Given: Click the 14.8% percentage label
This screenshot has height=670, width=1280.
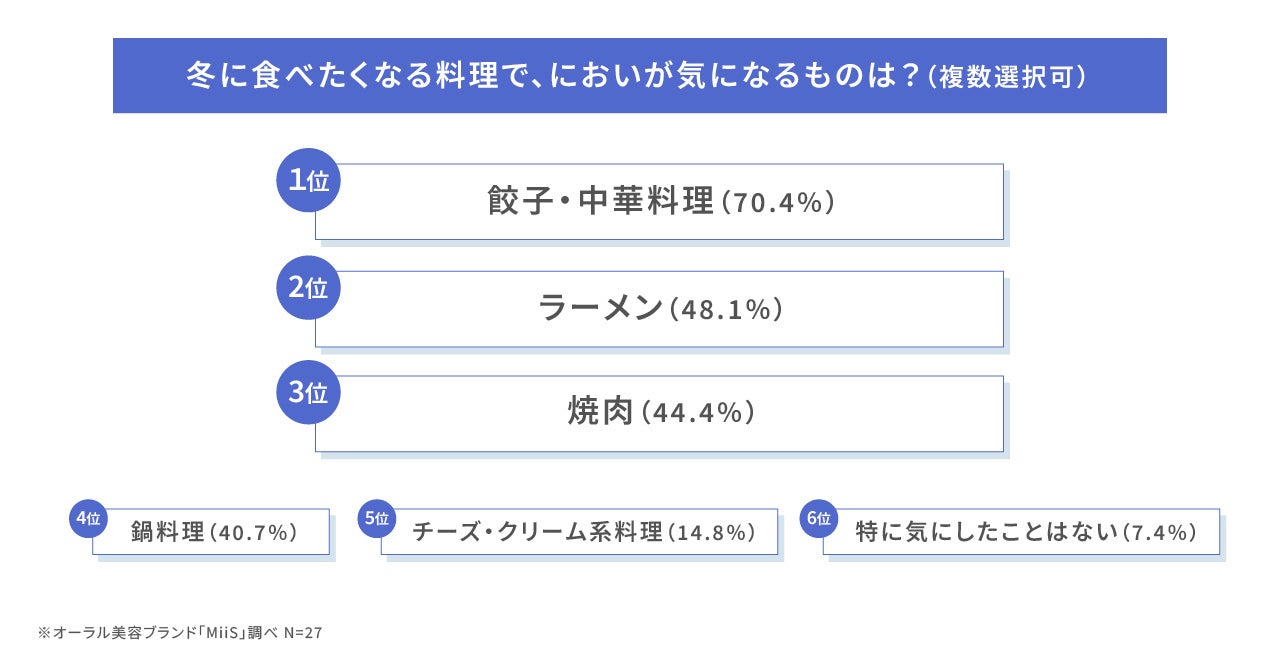Looking at the screenshot, I should point(710,533).
